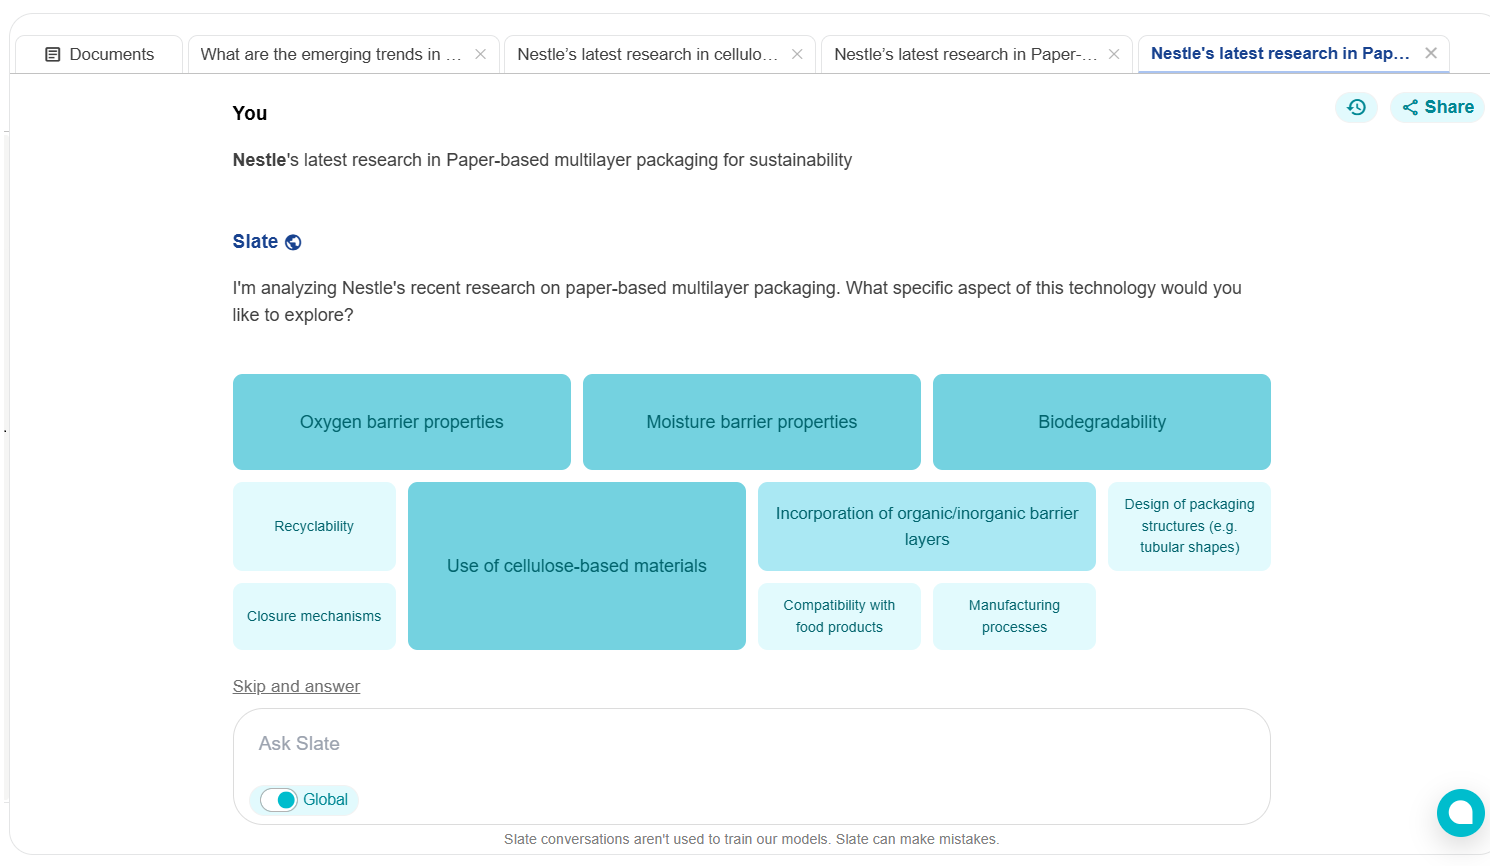Switch to 'What are the emerging trends' tab
Screen dimensions: 1490x866
point(330,54)
